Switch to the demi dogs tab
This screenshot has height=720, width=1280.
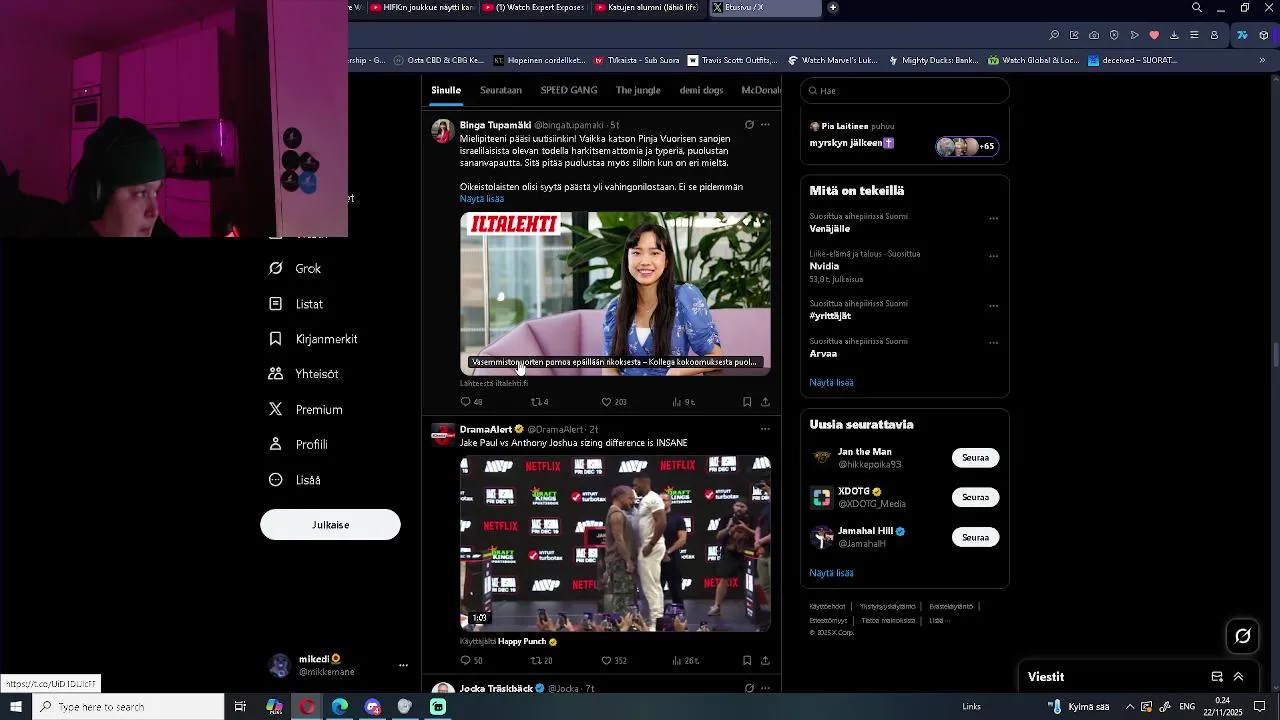[x=701, y=90]
